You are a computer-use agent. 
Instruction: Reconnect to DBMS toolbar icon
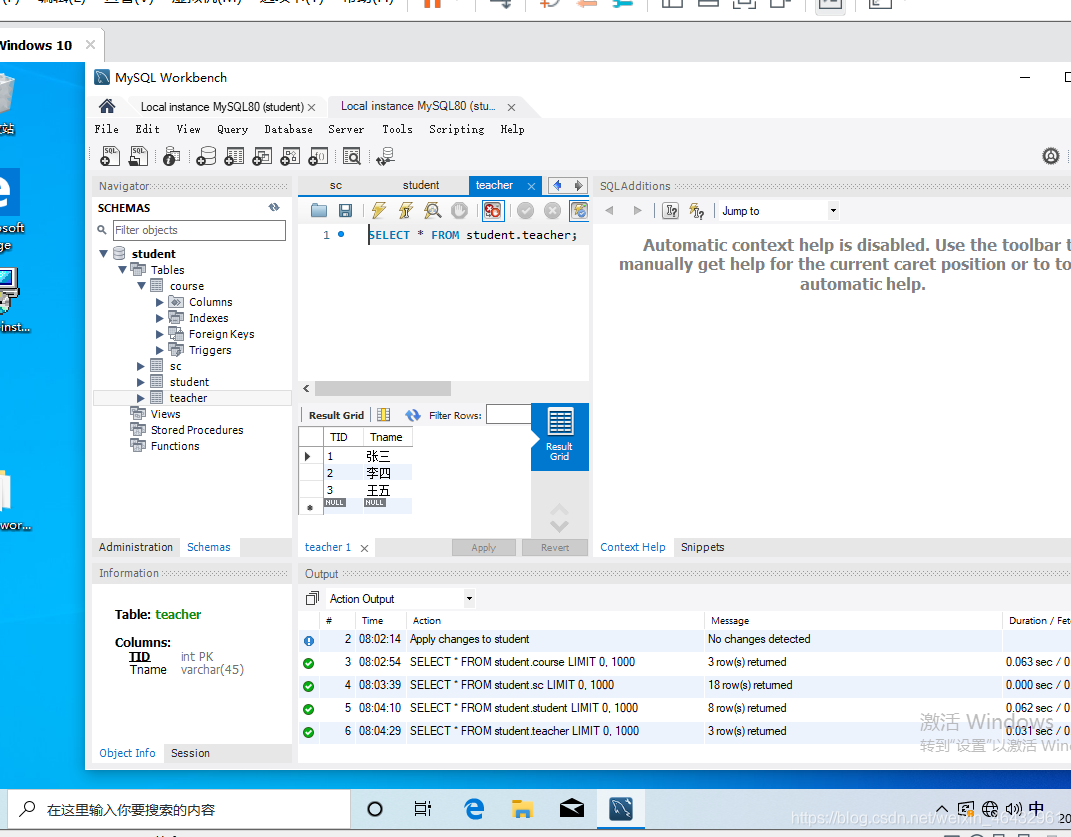tap(385, 156)
